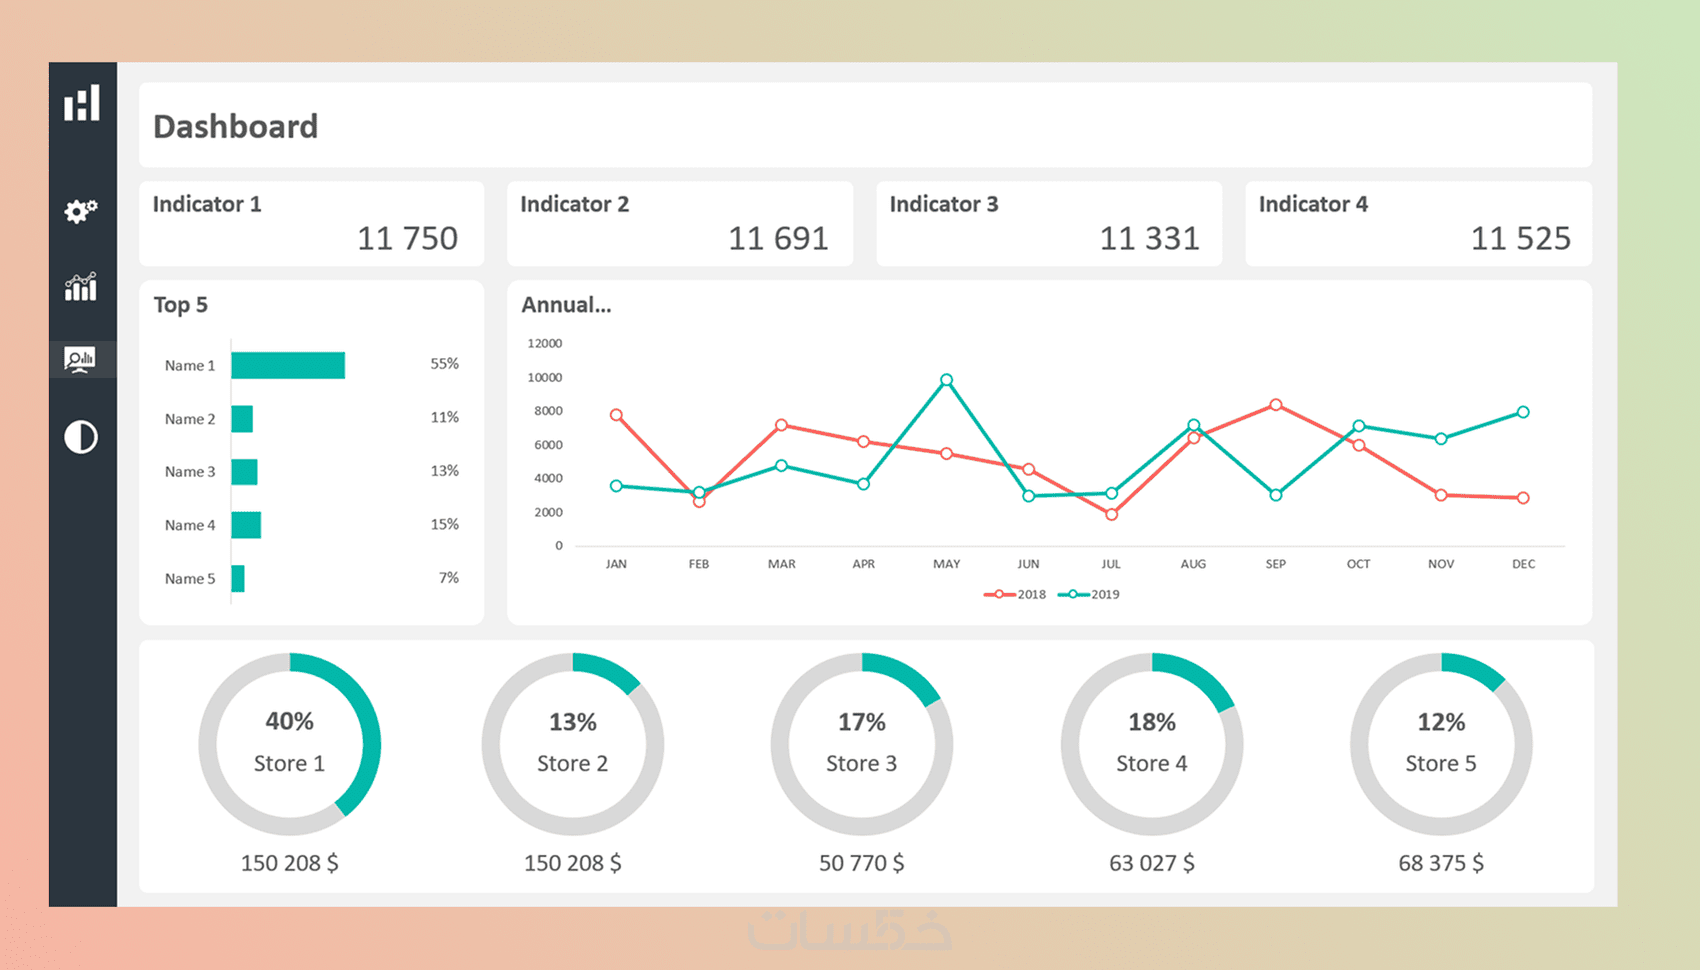
Task: Click the 40% donut value
Action: coord(289,721)
